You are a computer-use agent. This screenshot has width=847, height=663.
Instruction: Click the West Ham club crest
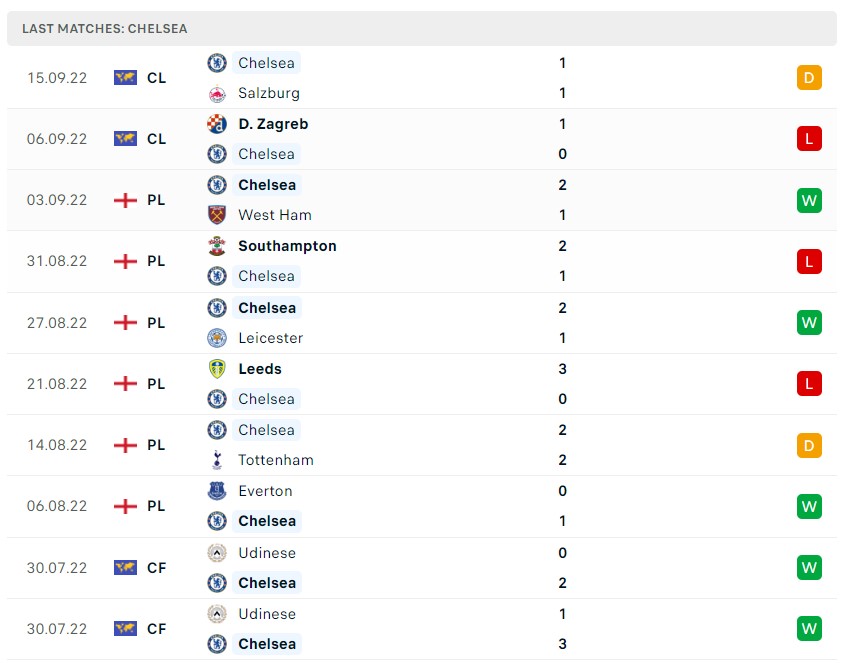[217, 215]
